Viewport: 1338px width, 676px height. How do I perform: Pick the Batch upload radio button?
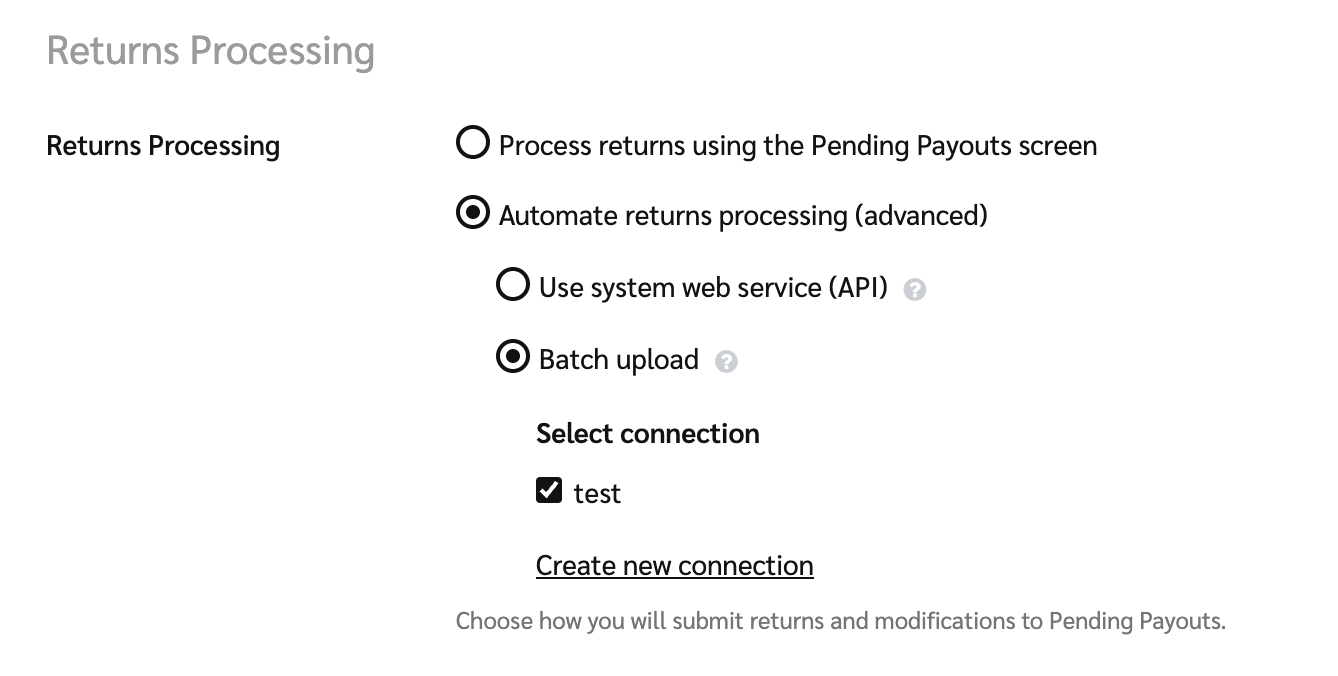click(x=513, y=357)
